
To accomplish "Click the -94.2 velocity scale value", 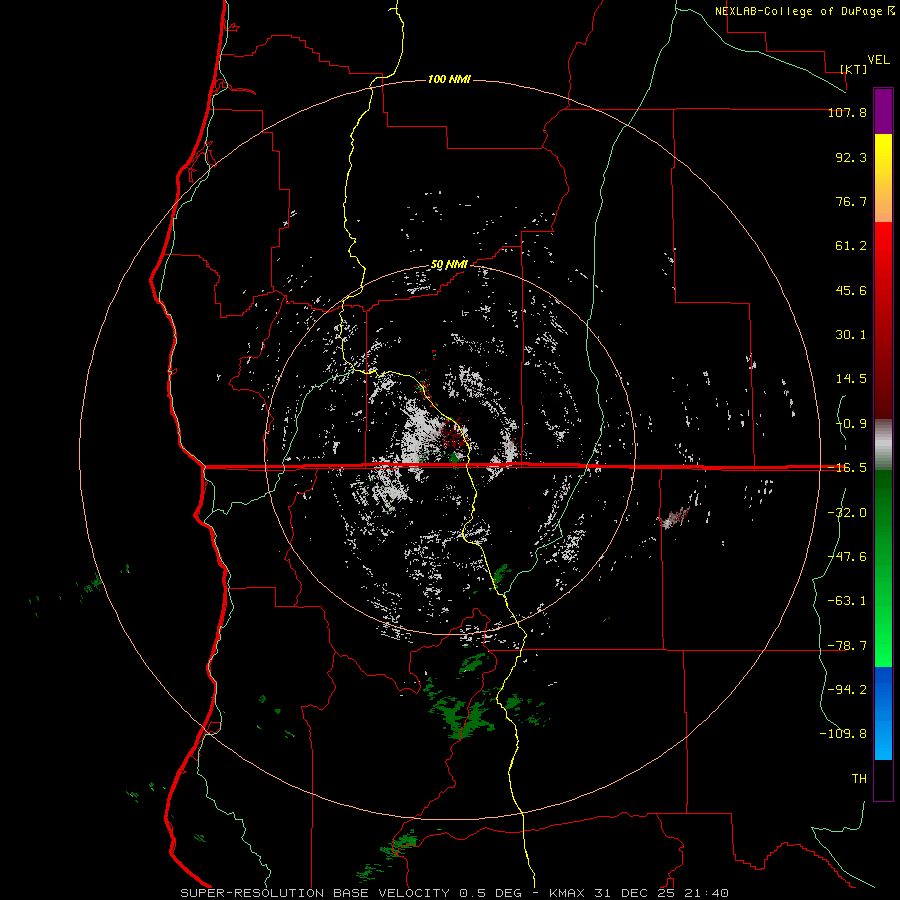I will click(847, 689).
